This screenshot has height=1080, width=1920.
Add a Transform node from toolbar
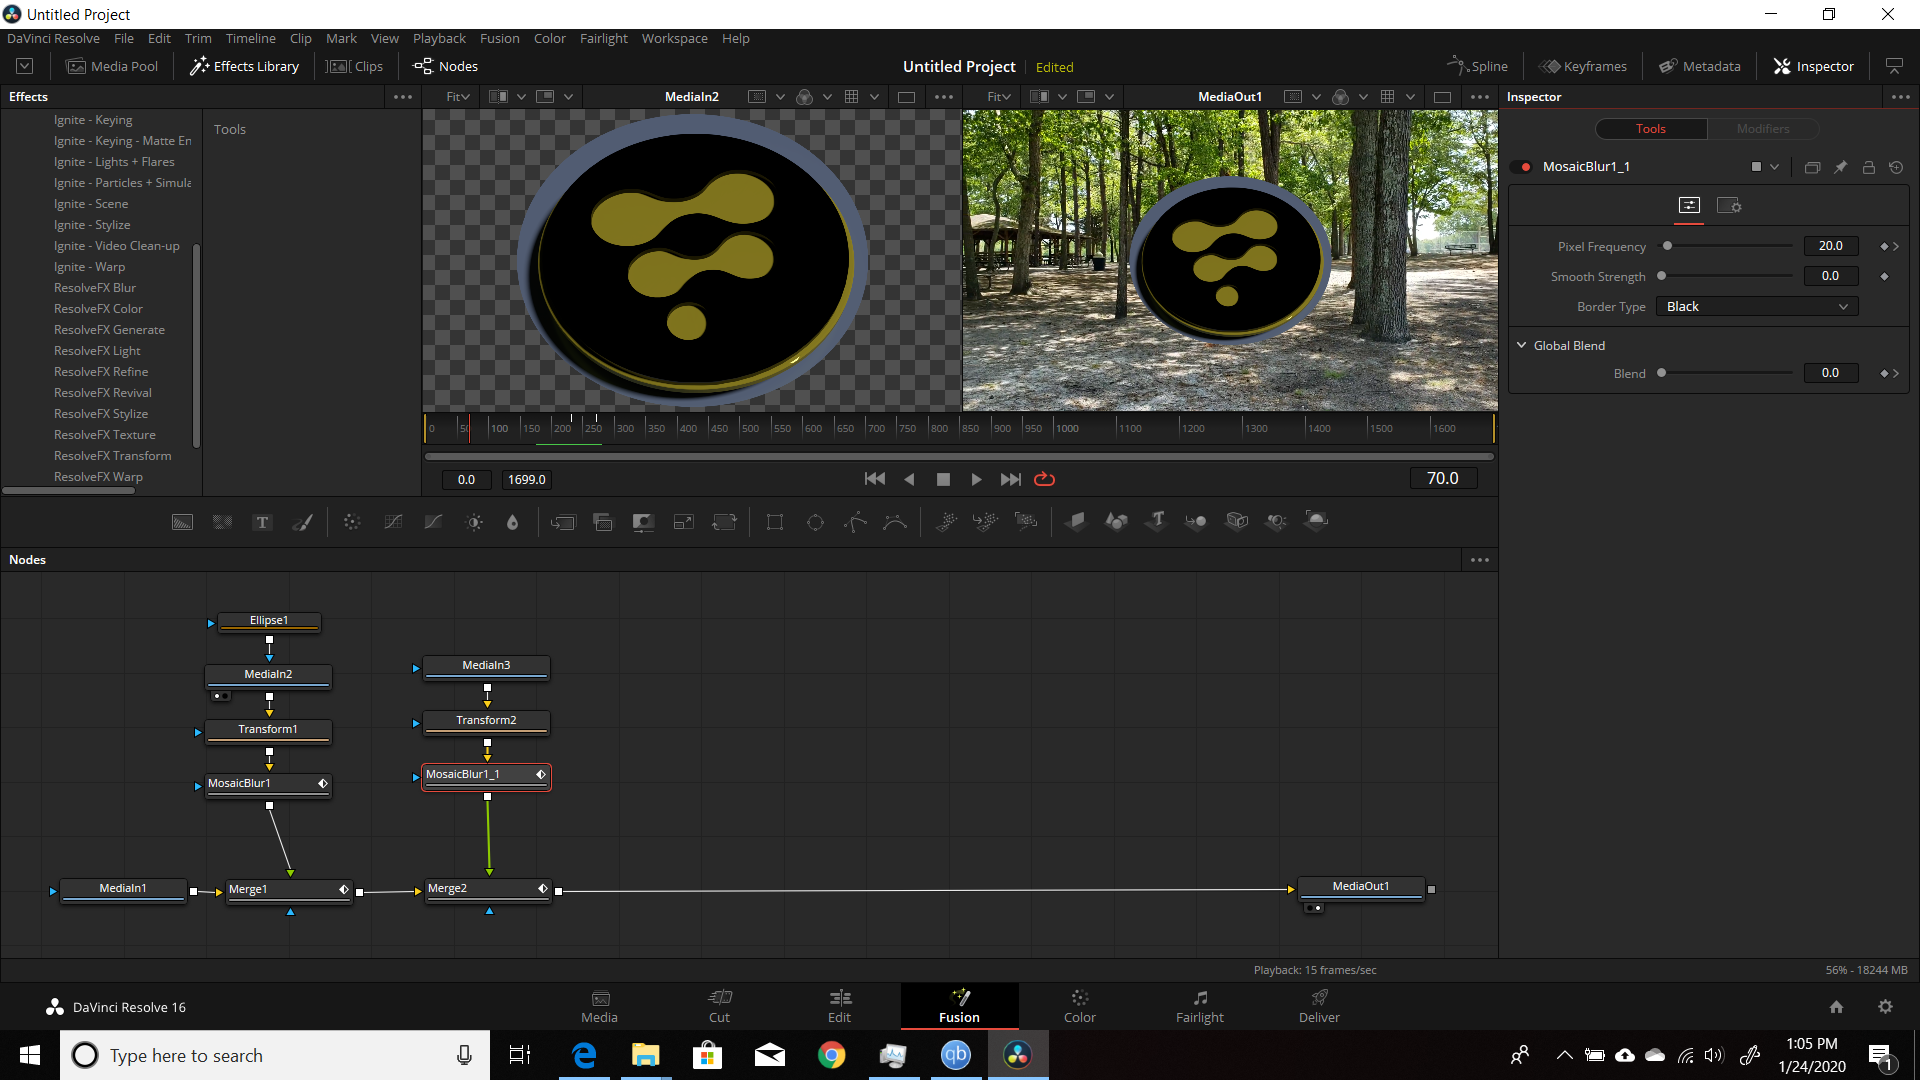point(724,522)
